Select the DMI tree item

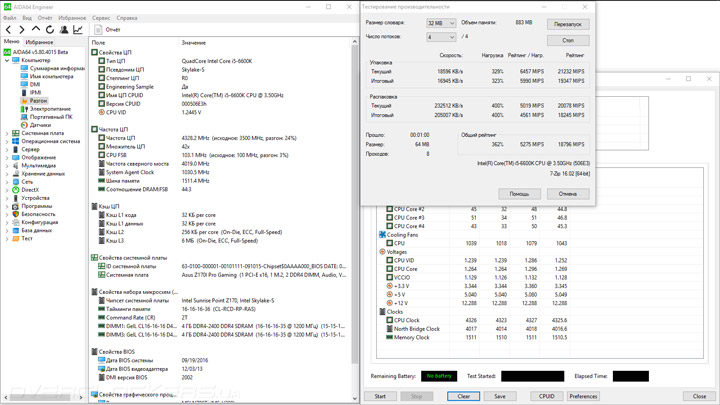coord(34,84)
